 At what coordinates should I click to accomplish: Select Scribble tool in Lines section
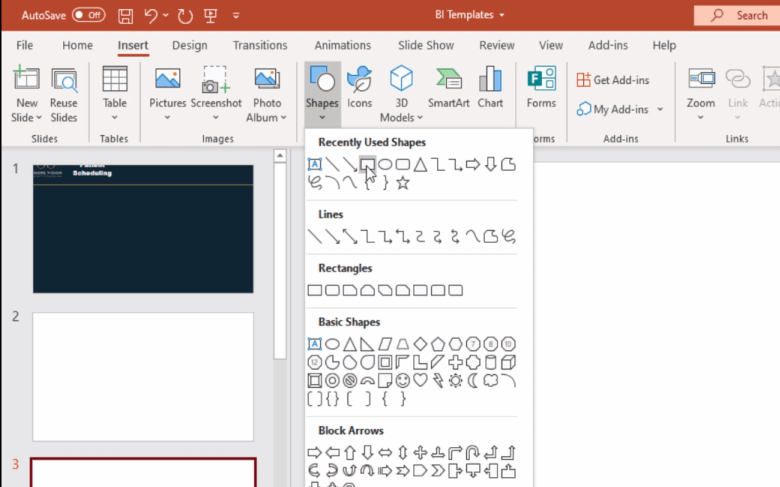pyautogui.click(x=508, y=236)
